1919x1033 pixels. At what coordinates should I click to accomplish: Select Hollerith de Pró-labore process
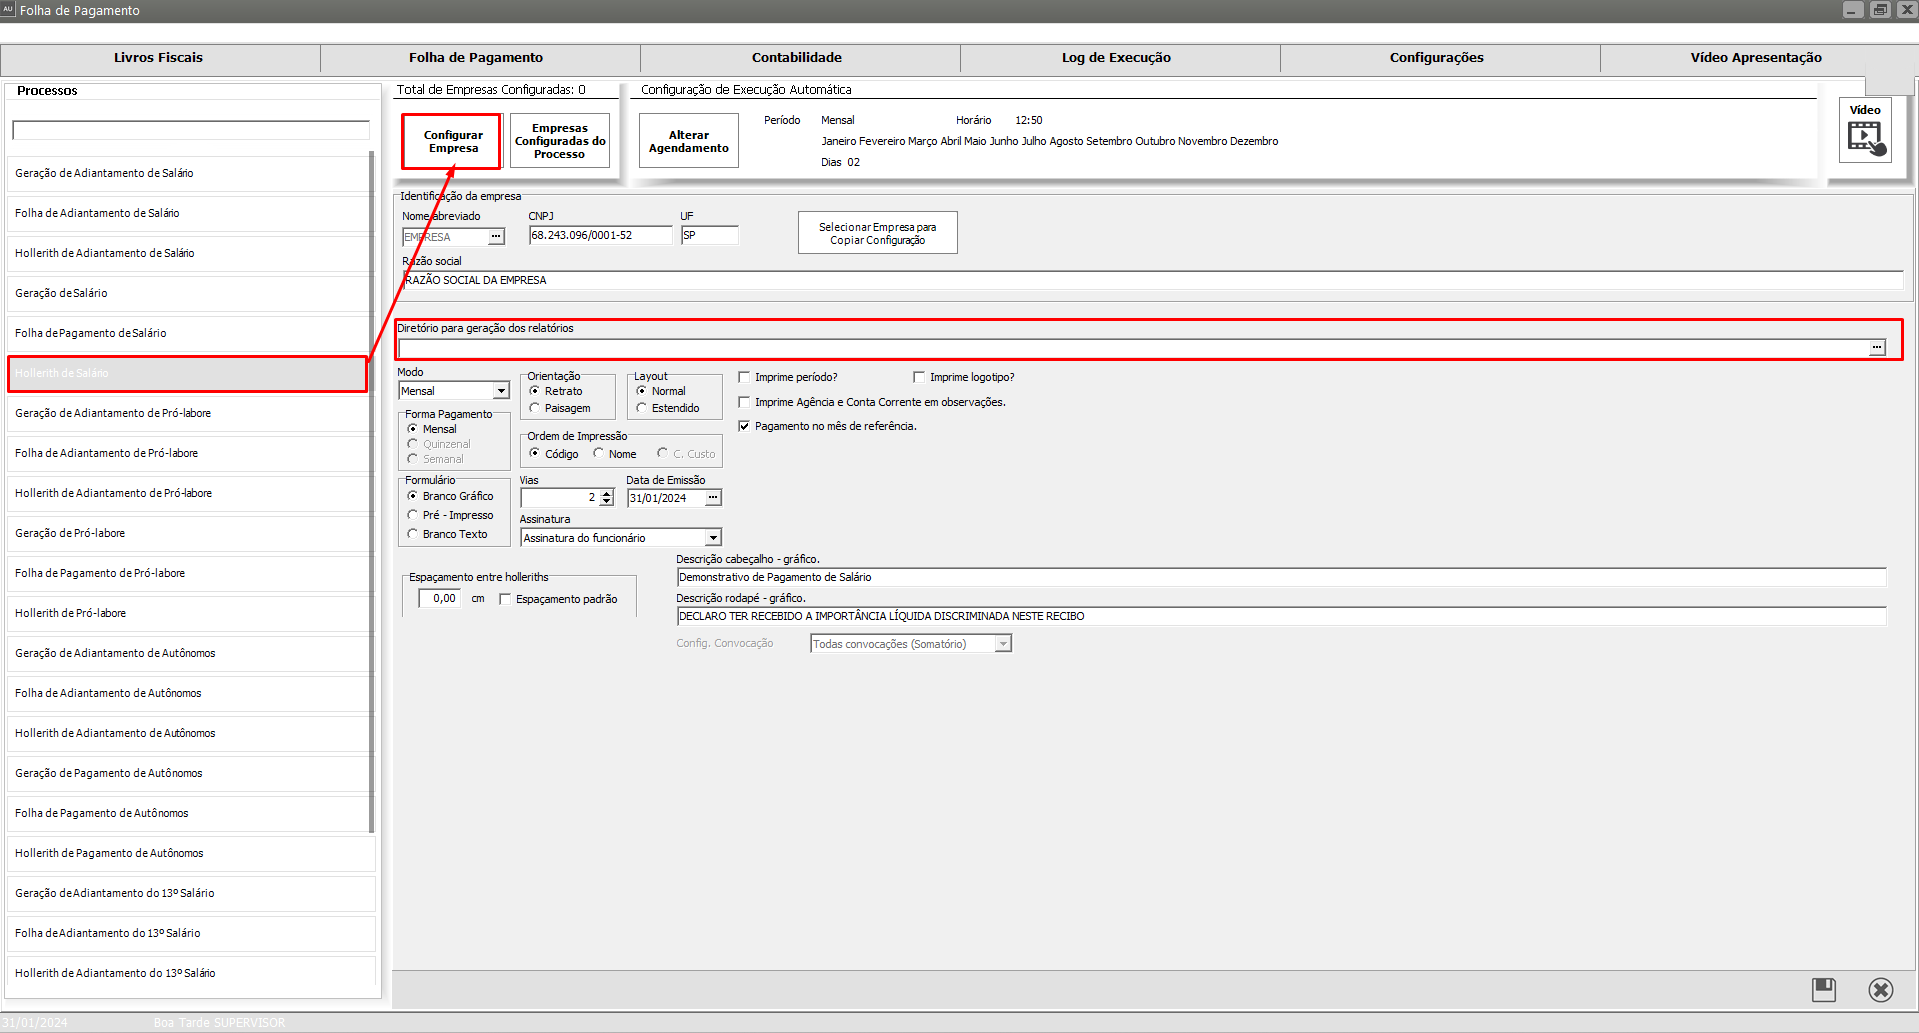coord(190,613)
